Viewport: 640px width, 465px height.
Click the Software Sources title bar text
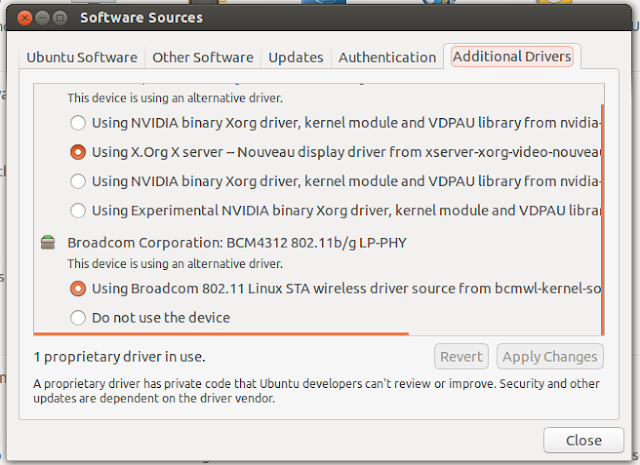click(141, 18)
